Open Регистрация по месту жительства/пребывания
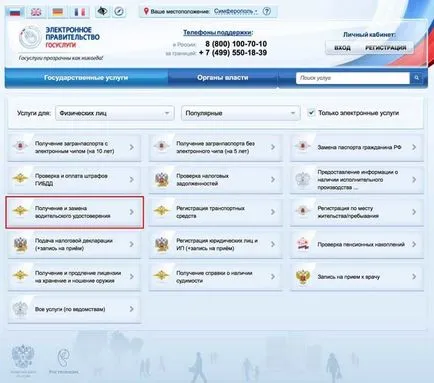The image size is (434, 383). (x=357, y=212)
